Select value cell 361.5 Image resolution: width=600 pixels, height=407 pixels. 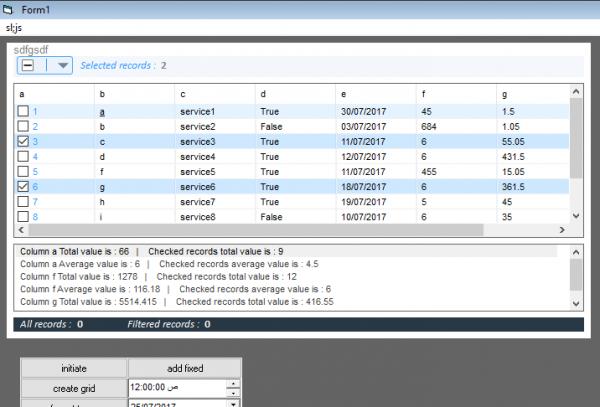514,187
